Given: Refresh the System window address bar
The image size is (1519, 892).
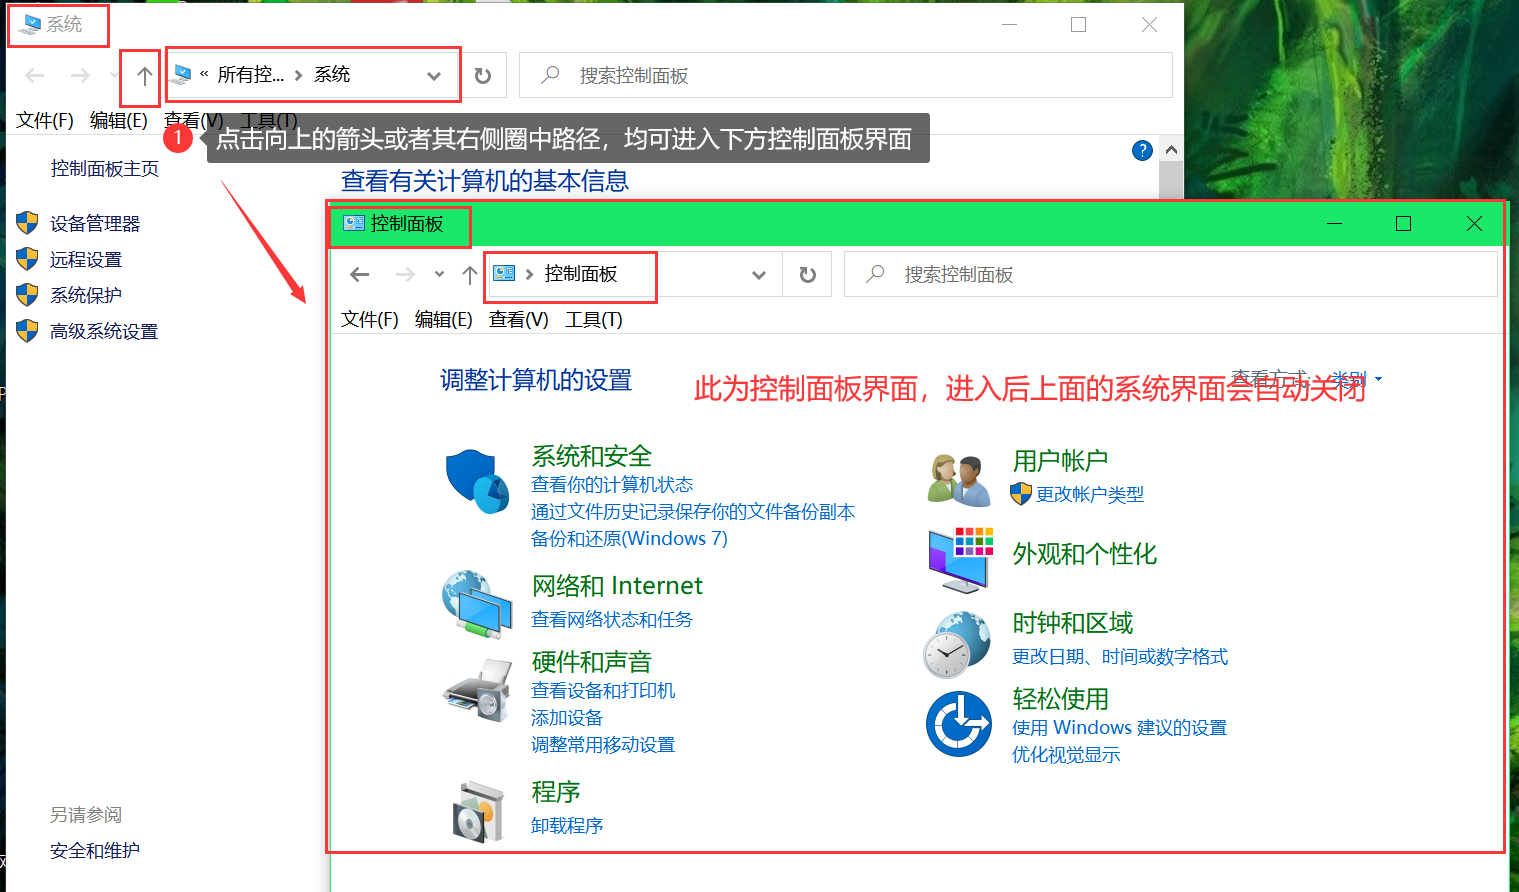Looking at the screenshot, I should 483,76.
